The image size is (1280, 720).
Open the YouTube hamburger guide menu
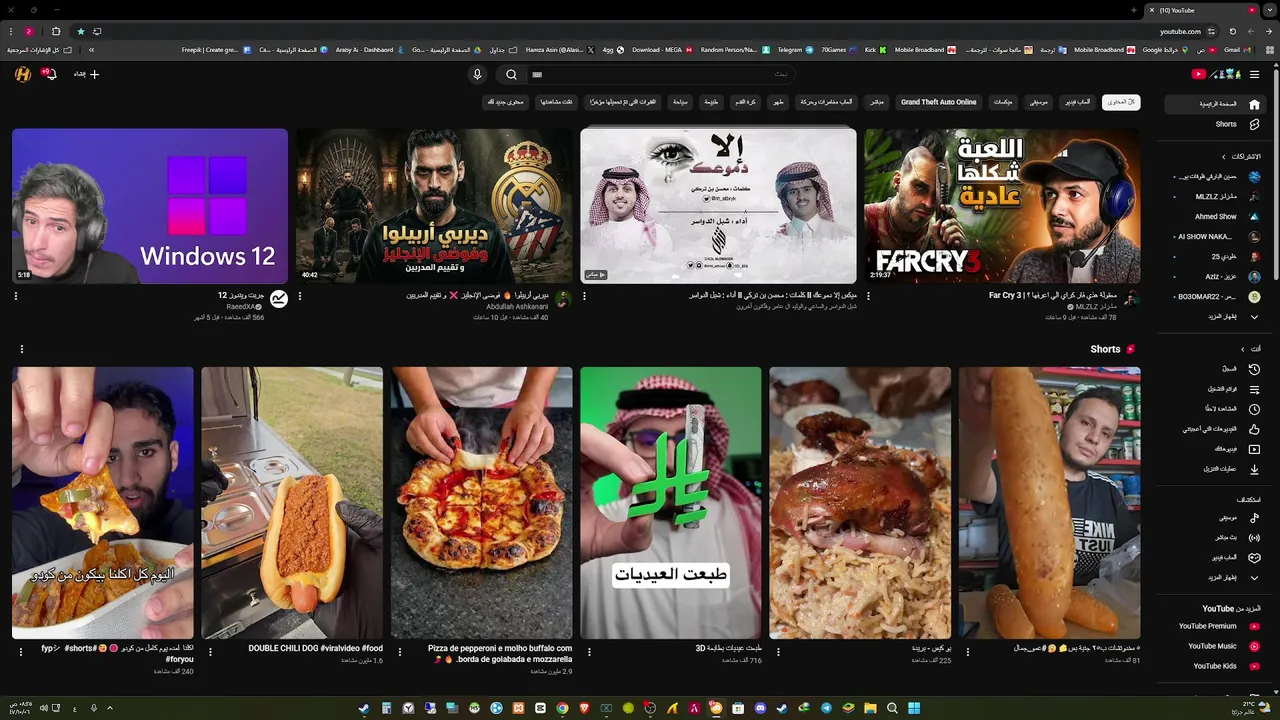pyautogui.click(x=1254, y=74)
